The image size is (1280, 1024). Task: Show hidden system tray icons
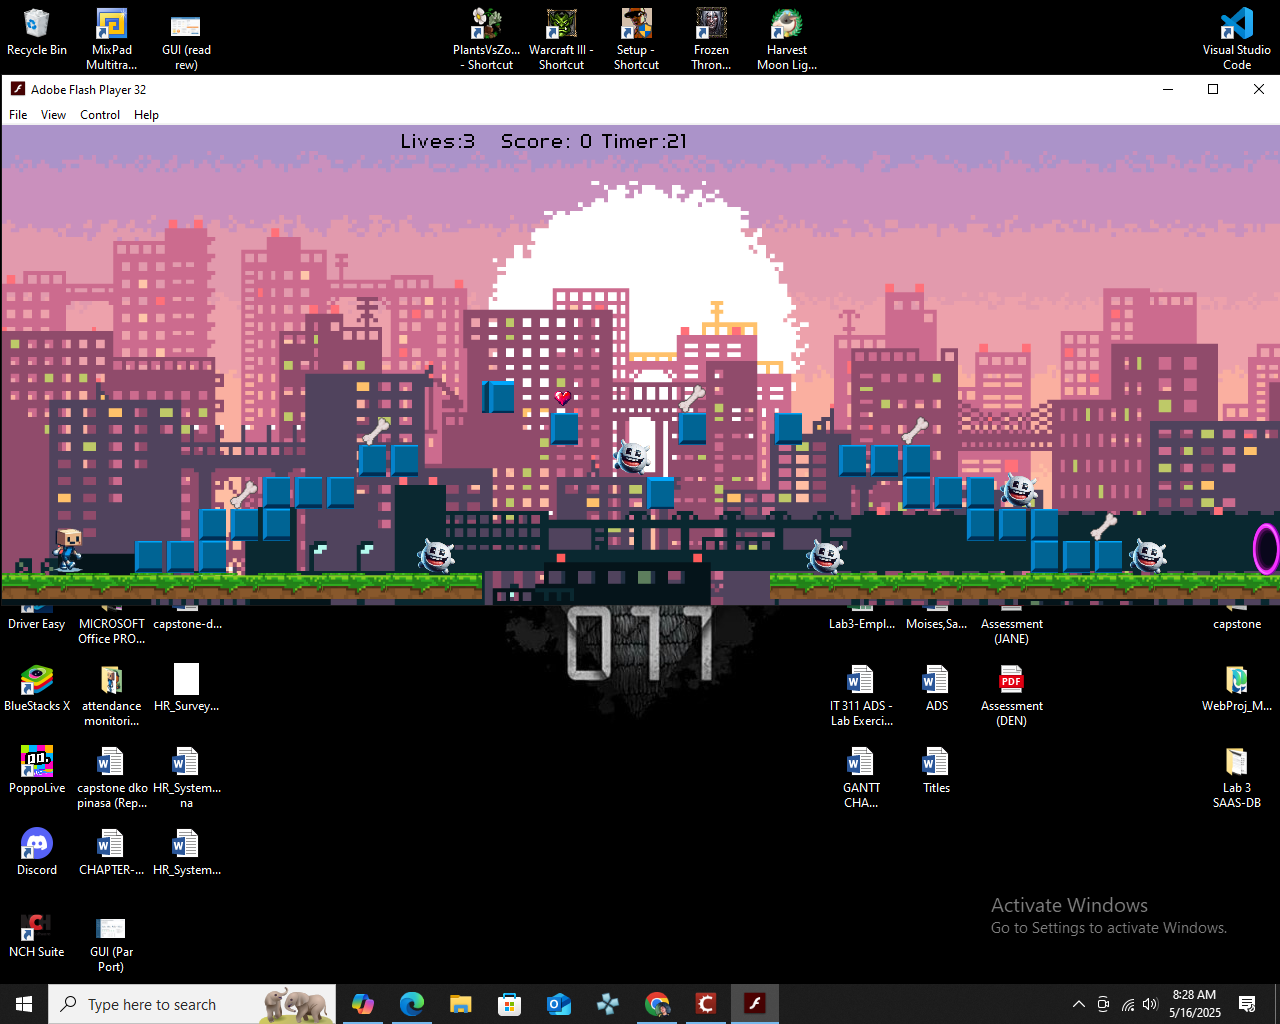(x=1079, y=1004)
